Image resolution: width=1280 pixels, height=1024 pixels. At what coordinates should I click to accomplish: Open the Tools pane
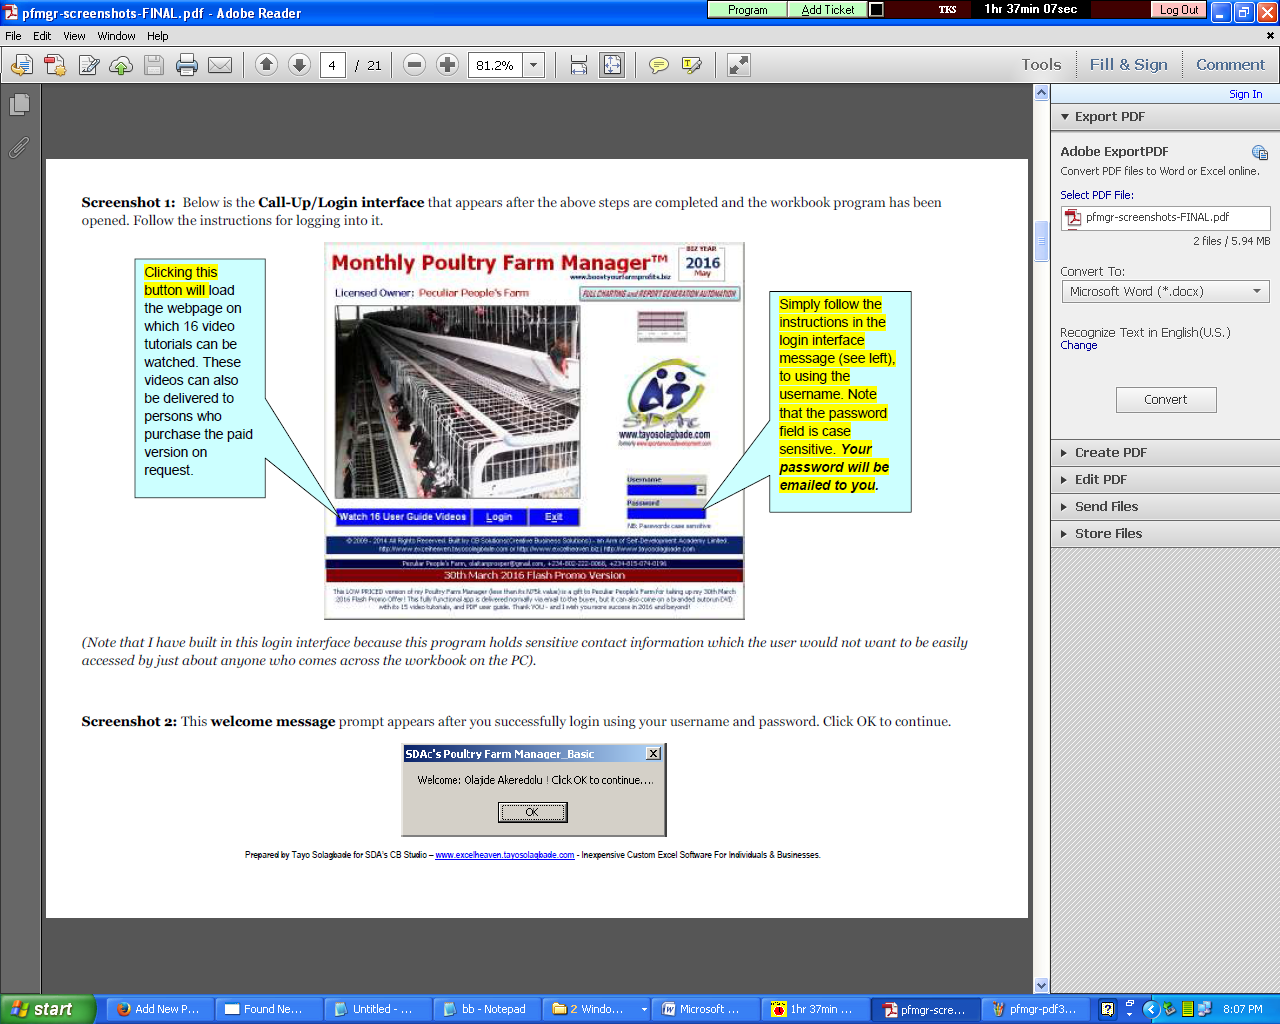[1041, 64]
